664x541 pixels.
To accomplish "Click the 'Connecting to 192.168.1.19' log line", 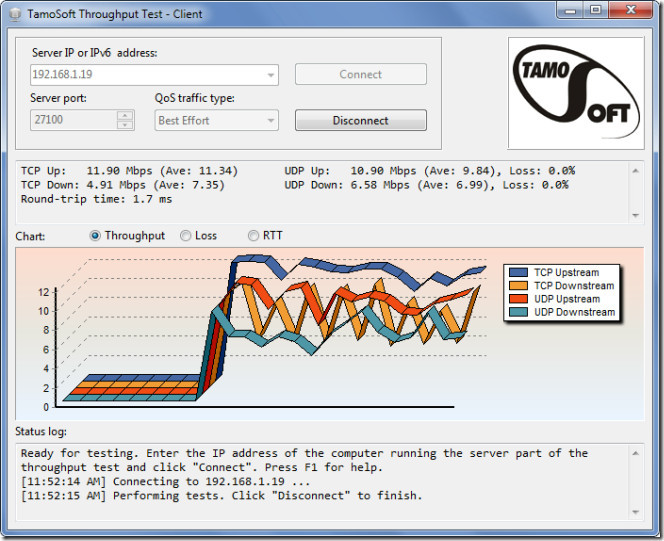I will (166, 482).
